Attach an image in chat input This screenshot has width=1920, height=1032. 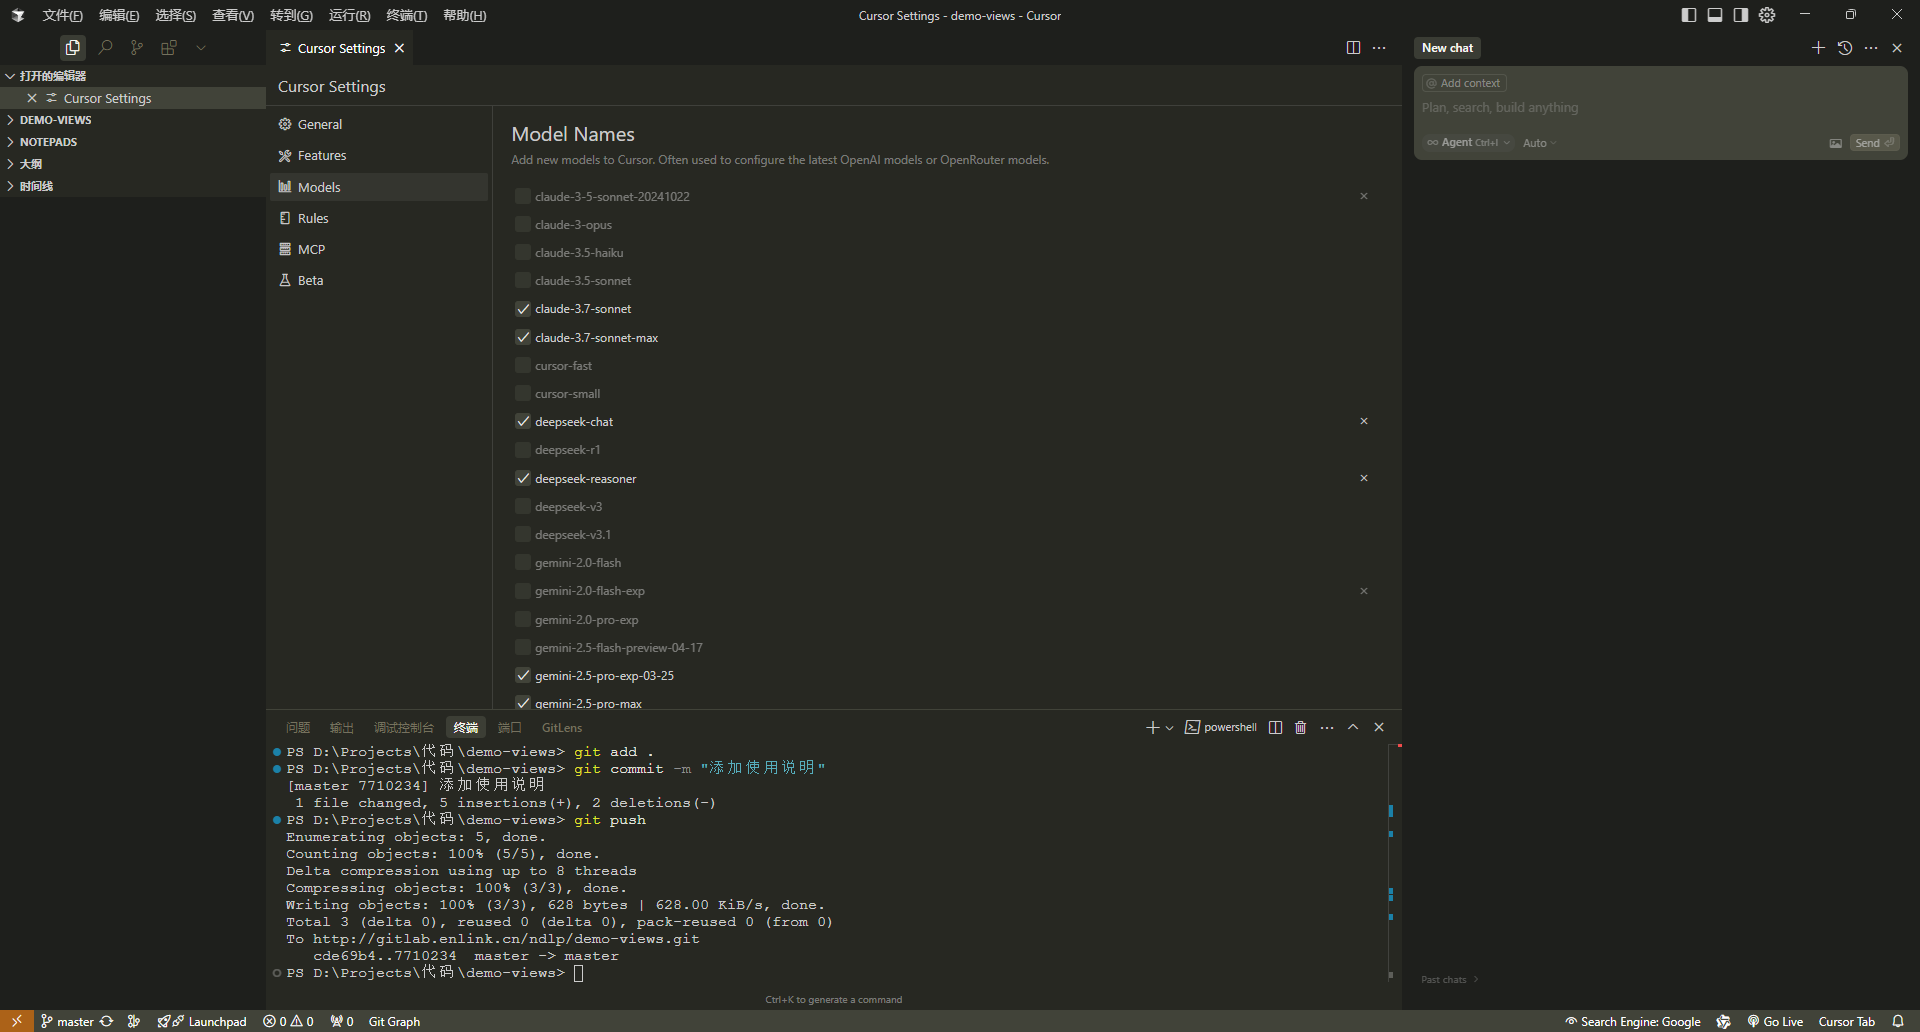1836,143
